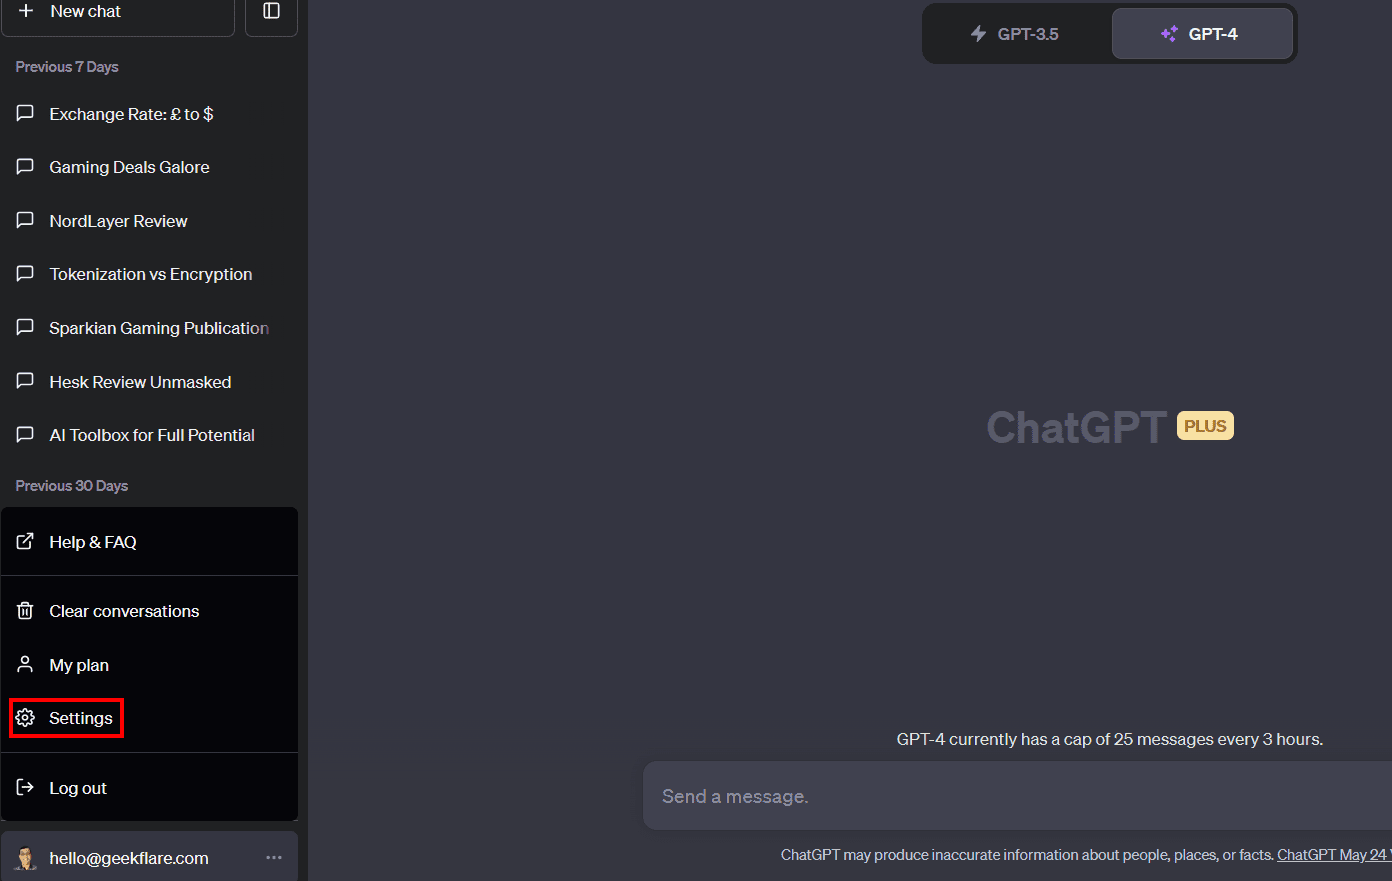This screenshot has height=881, width=1392.
Task: Open the Hesk Review Unmasked conversation
Action: [140, 381]
